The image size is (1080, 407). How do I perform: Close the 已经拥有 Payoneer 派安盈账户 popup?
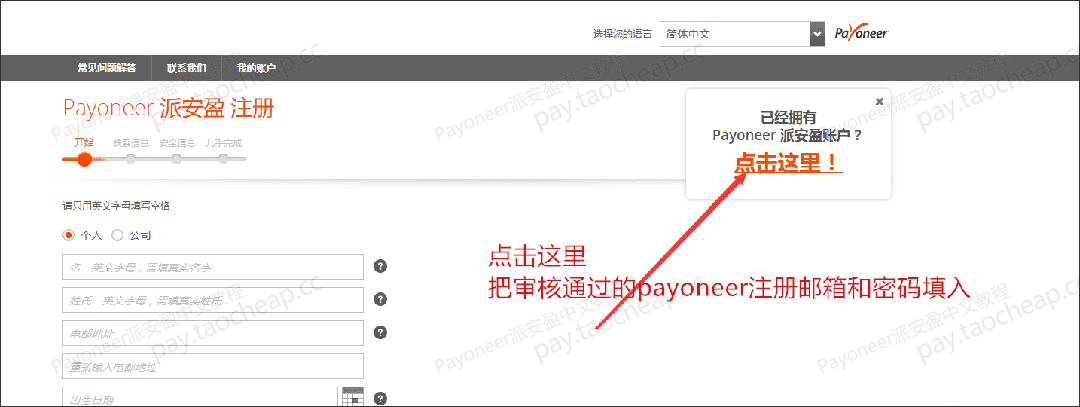(x=879, y=101)
